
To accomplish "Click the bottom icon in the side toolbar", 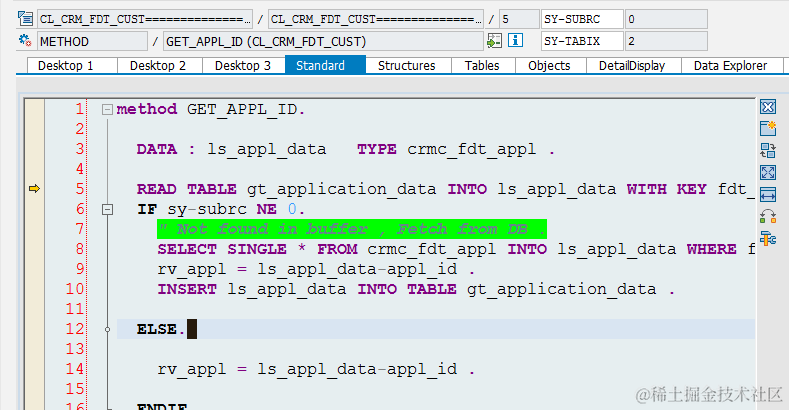I will click(768, 238).
